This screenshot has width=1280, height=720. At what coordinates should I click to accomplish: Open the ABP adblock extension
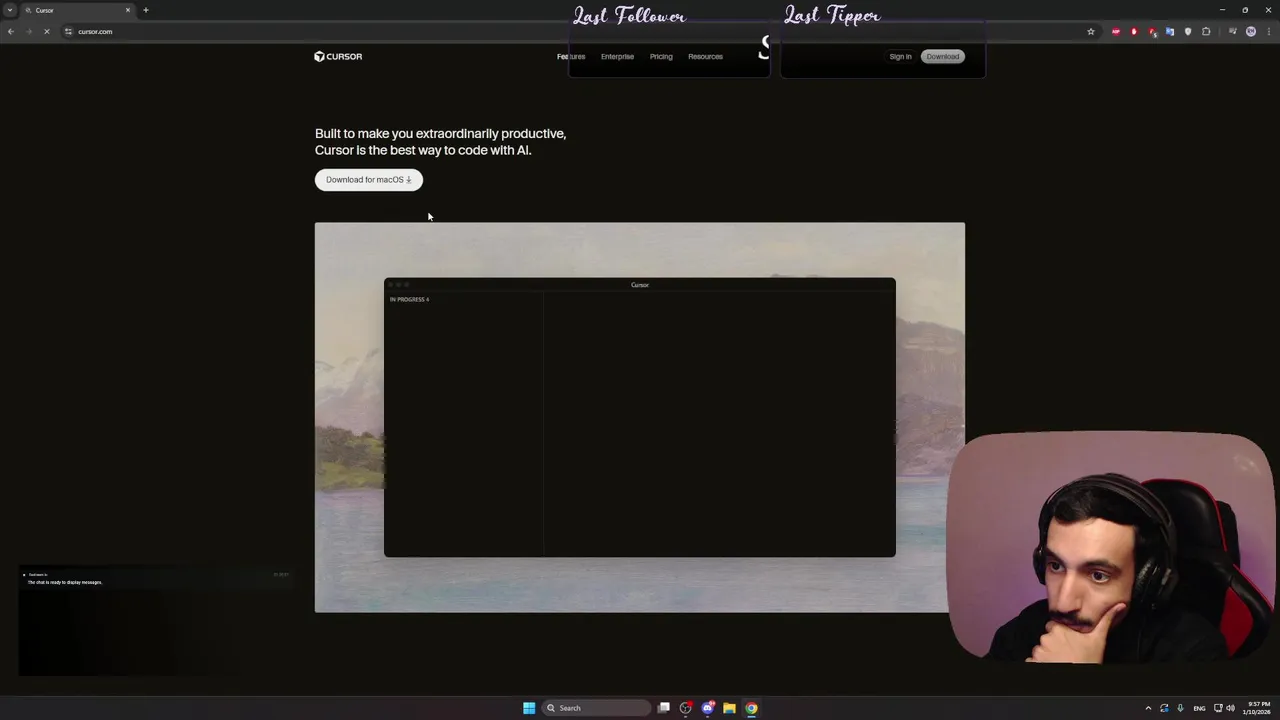(1116, 31)
